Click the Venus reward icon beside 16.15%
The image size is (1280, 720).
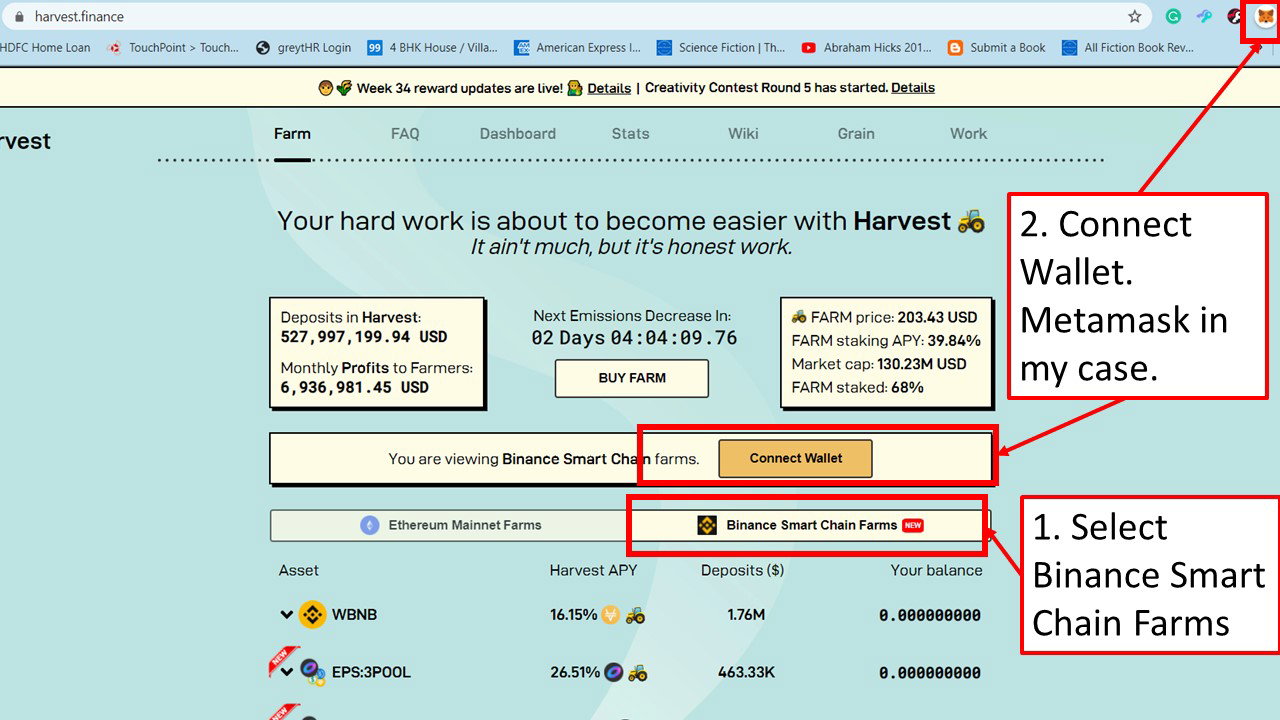[610, 615]
